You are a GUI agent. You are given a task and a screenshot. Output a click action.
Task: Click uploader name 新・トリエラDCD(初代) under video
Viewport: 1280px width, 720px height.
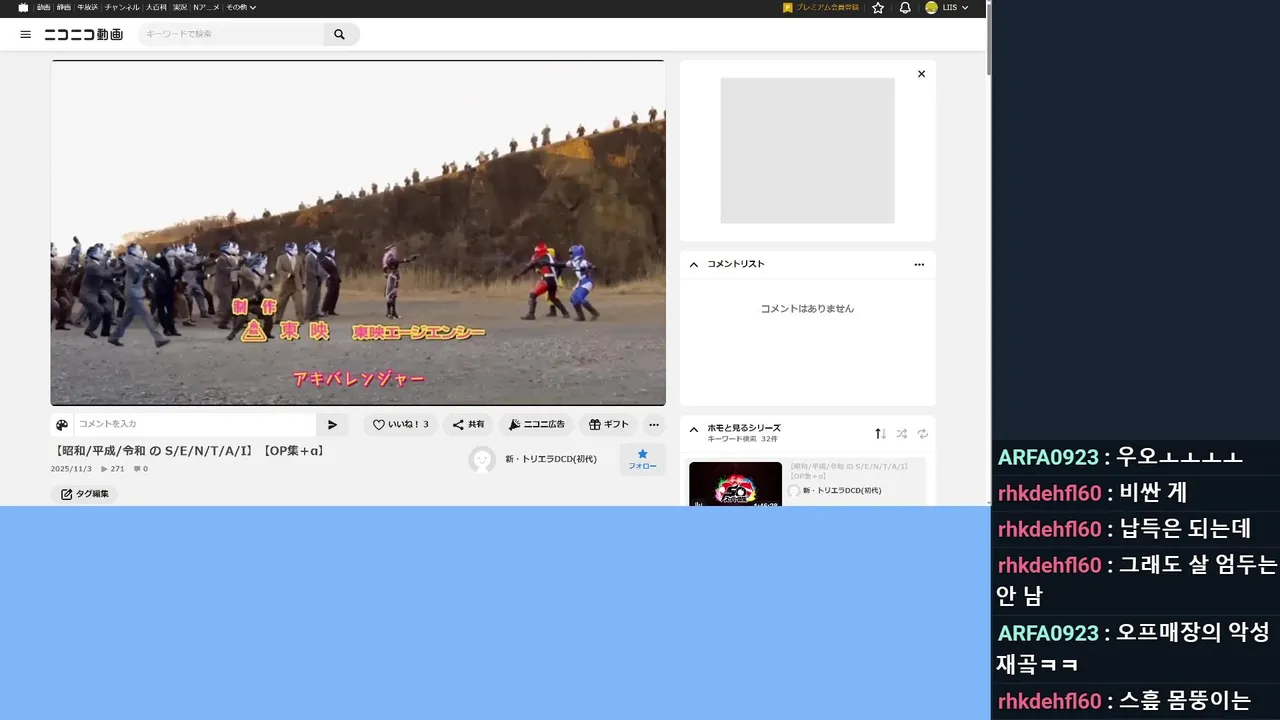coord(551,459)
